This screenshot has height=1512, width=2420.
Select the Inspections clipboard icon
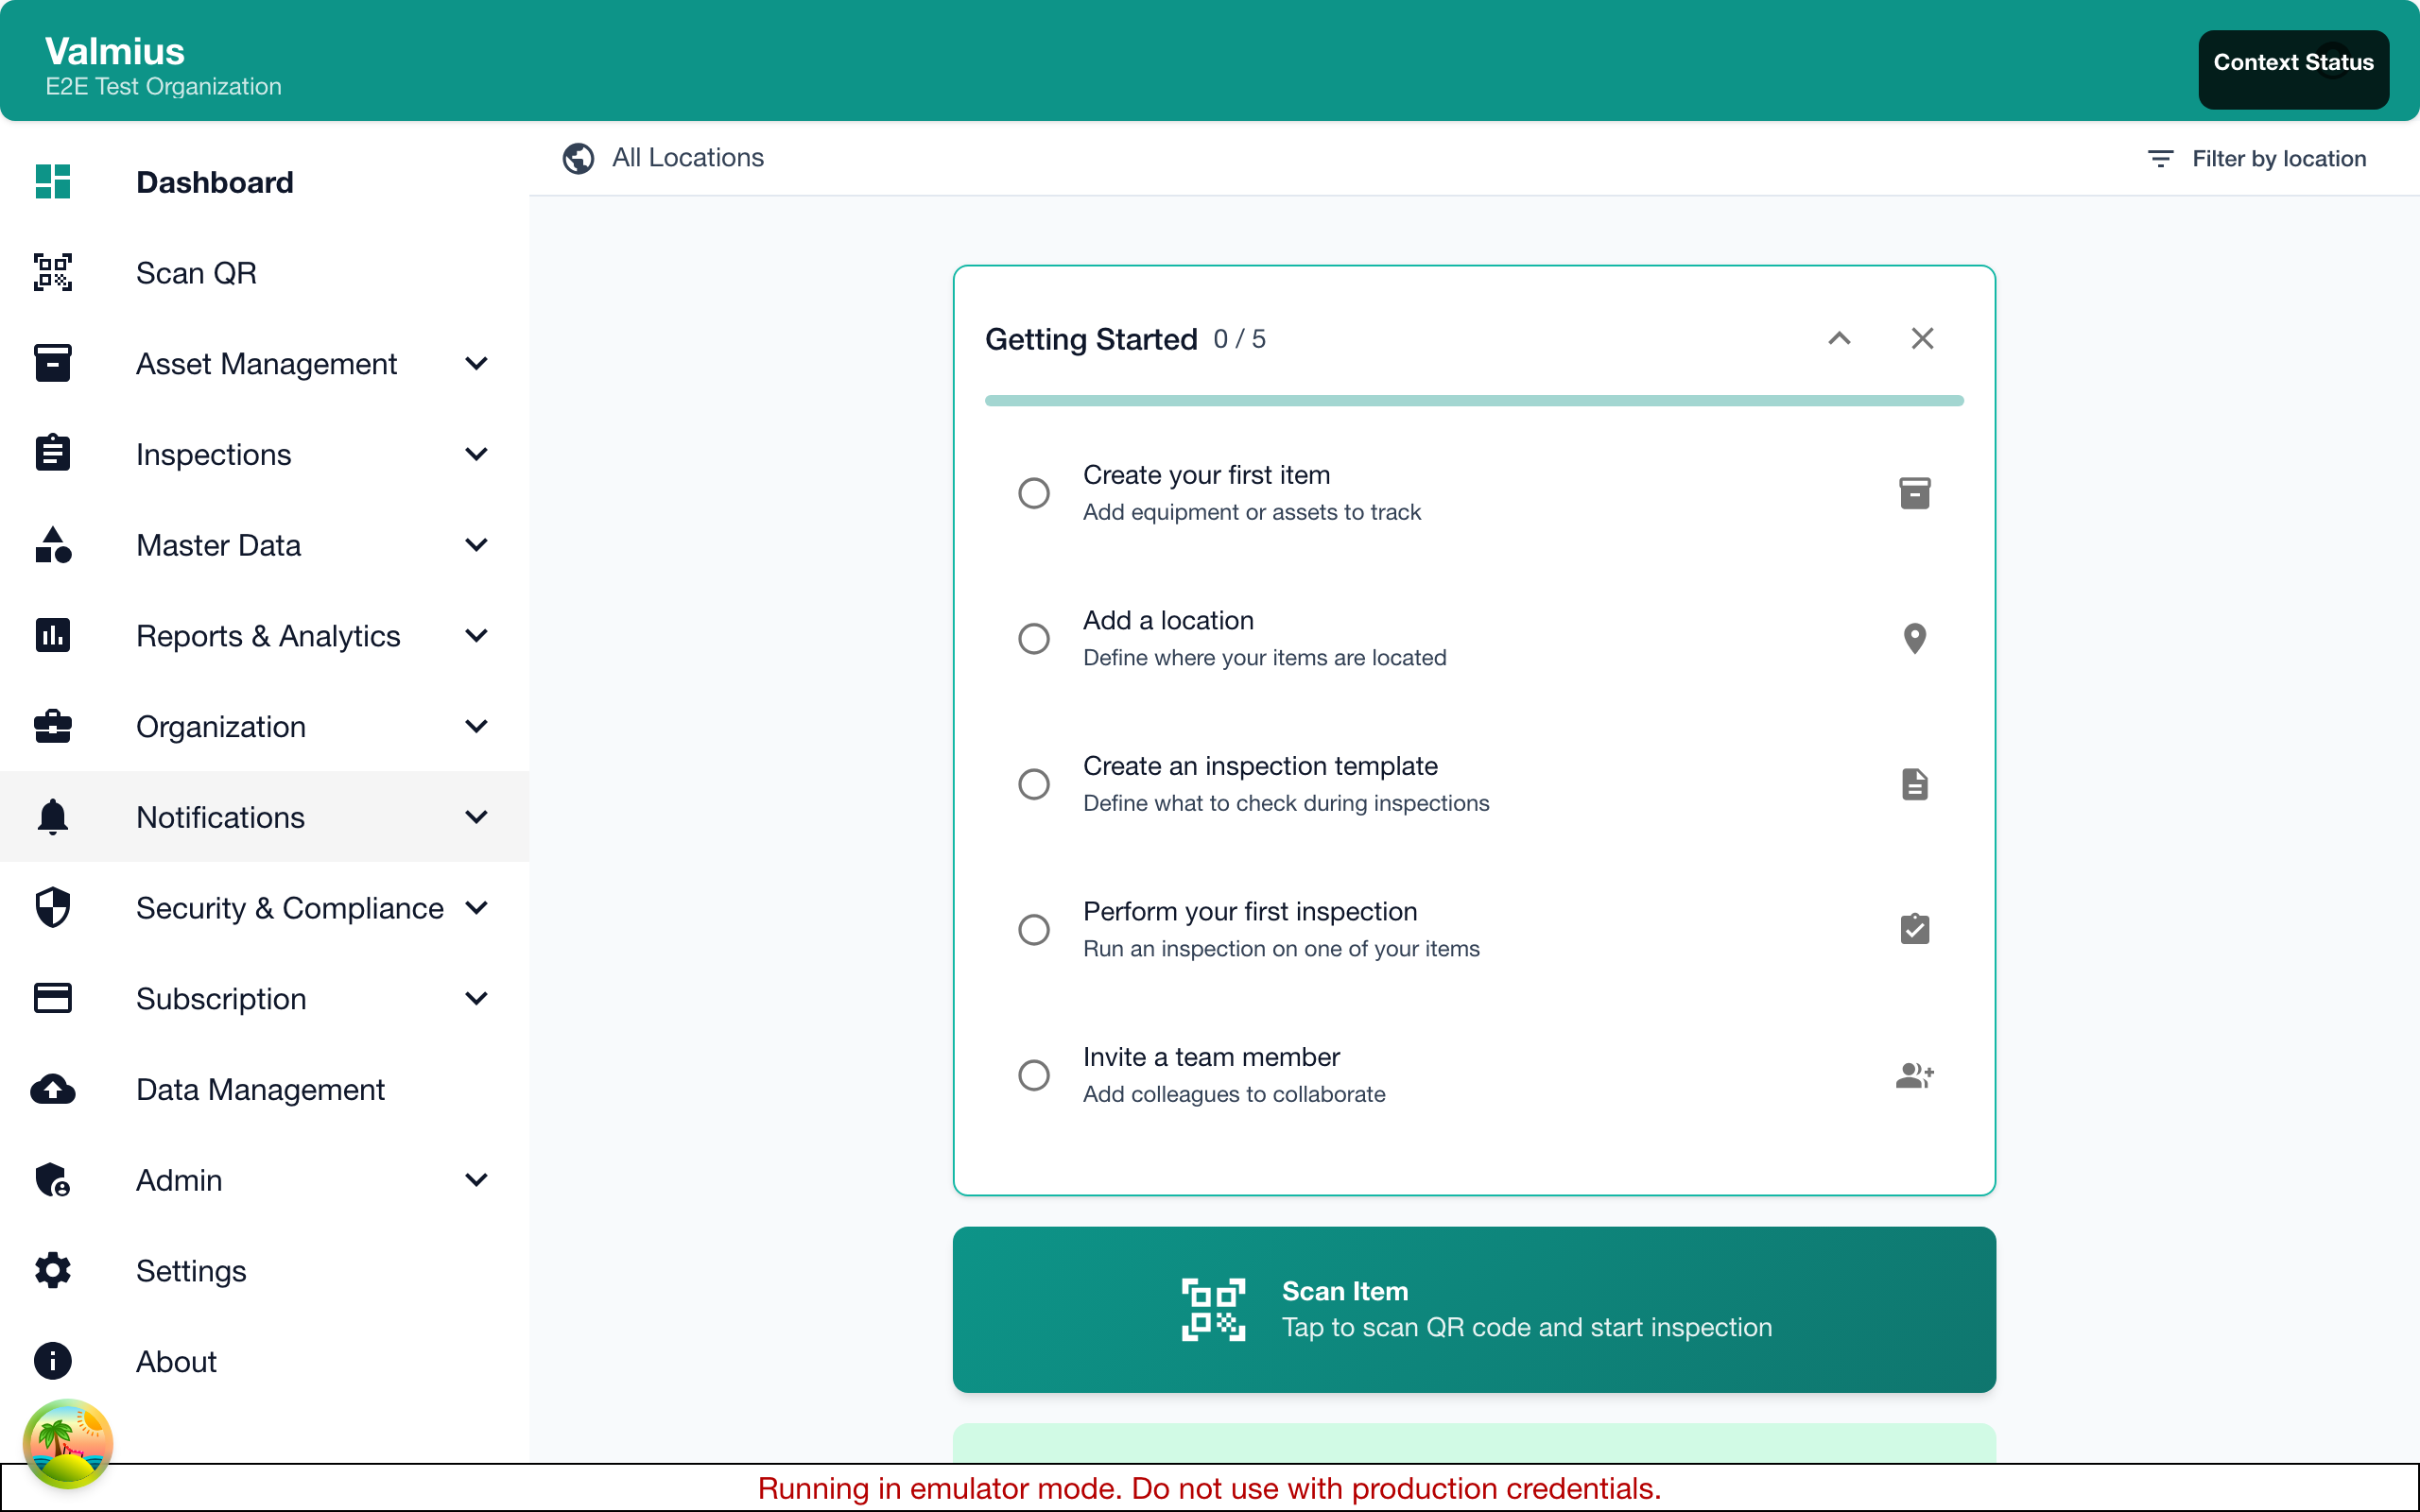[x=52, y=453]
